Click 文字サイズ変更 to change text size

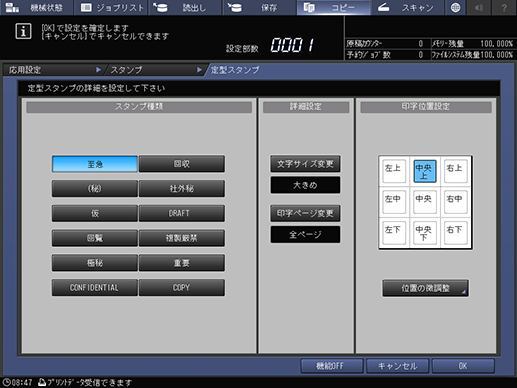[305, 164]
